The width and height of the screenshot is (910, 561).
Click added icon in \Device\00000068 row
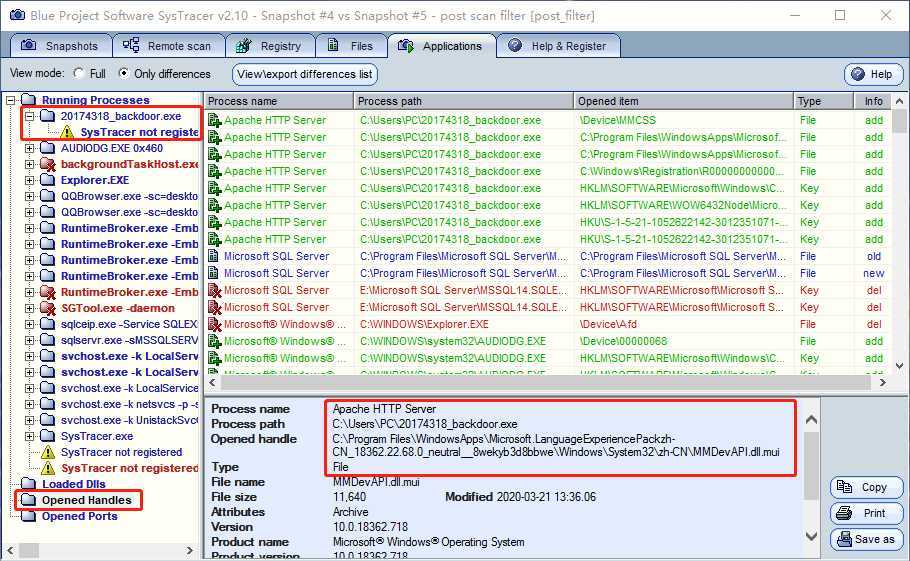pyautogui.click(x=215, y=341)
